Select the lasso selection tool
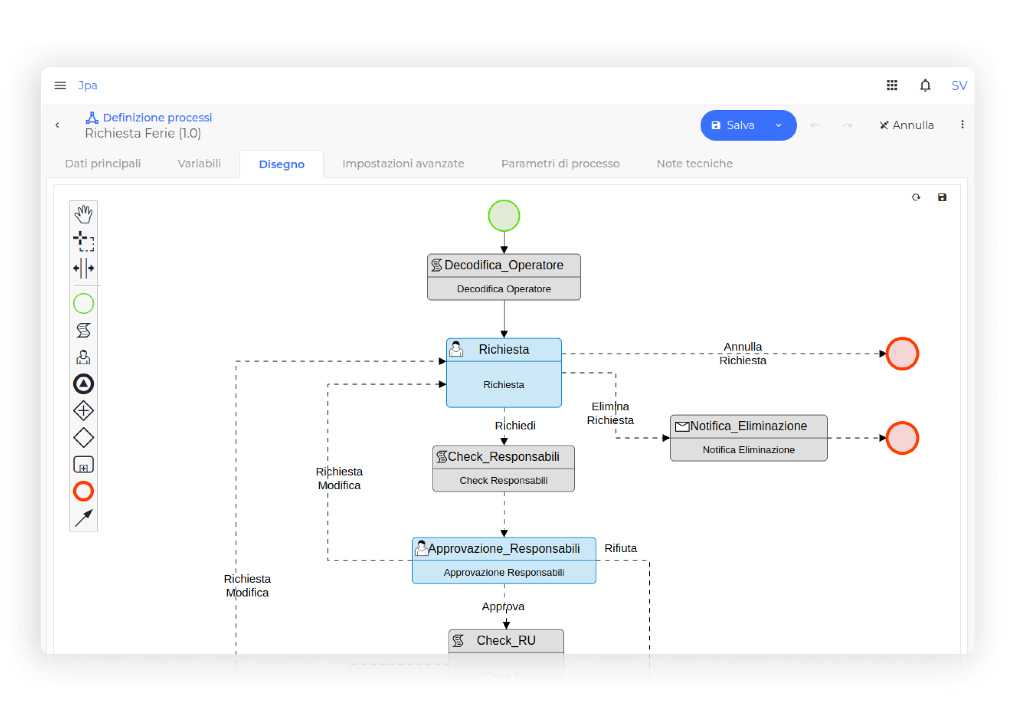The width and height of the screenshot is (1024, 720). 84,241
